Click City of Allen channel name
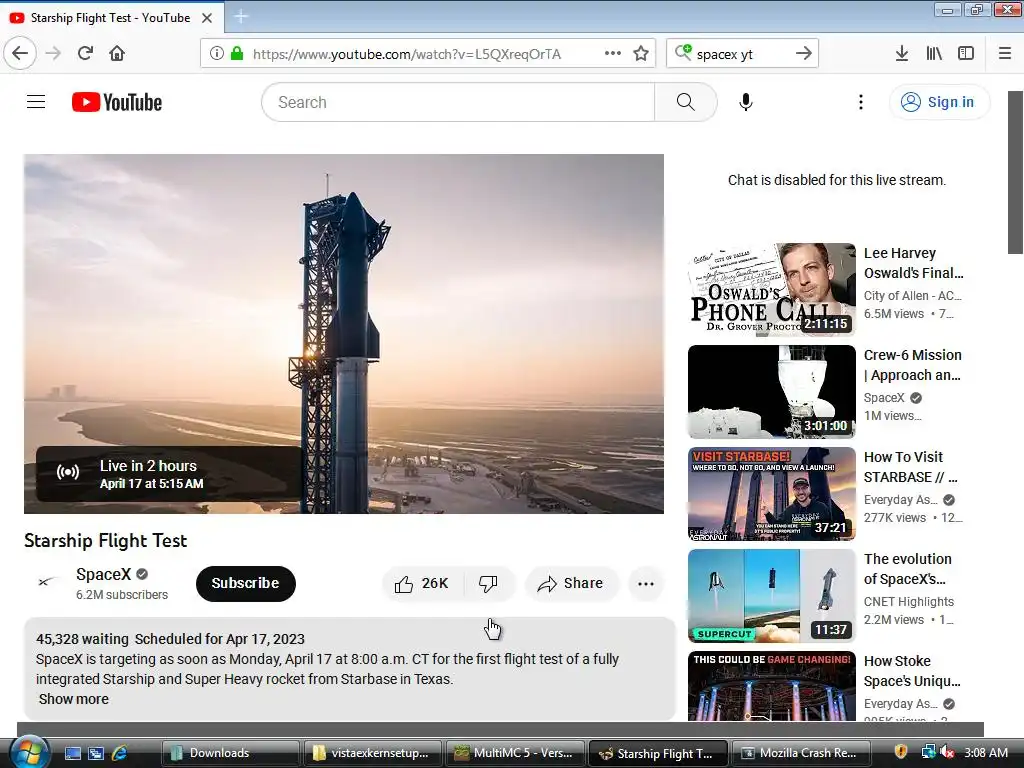The width and height of the screenshot is (1024, 768). (x=912, y=295)
